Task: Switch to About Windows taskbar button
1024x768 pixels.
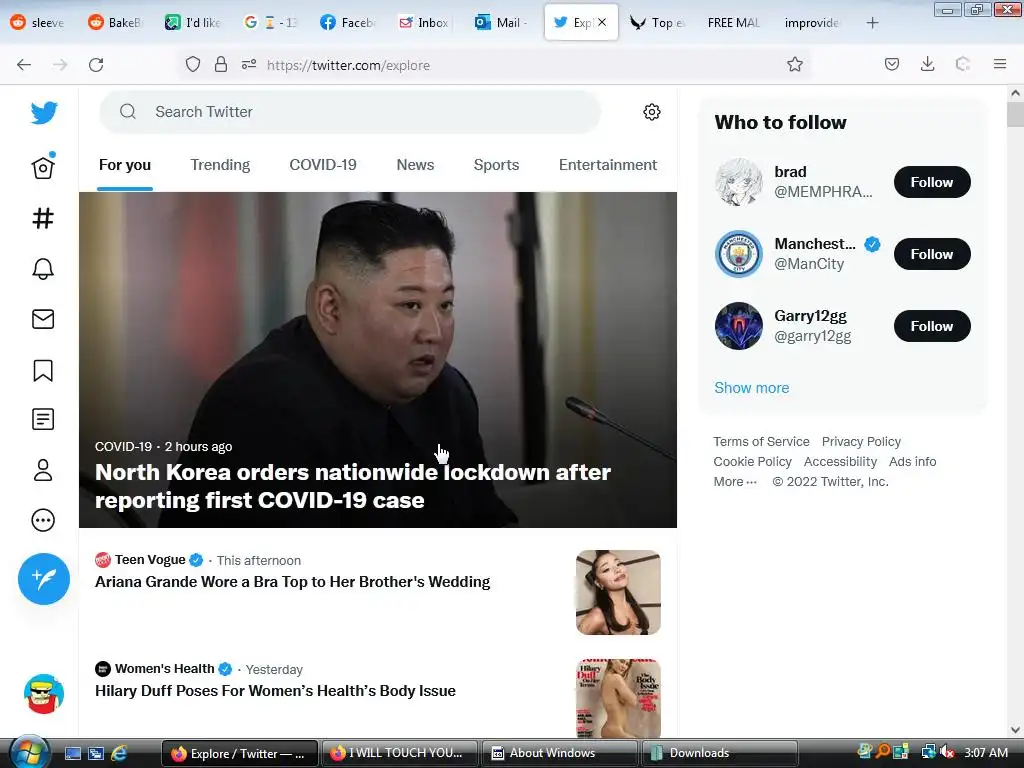Action: coord(560,754)
